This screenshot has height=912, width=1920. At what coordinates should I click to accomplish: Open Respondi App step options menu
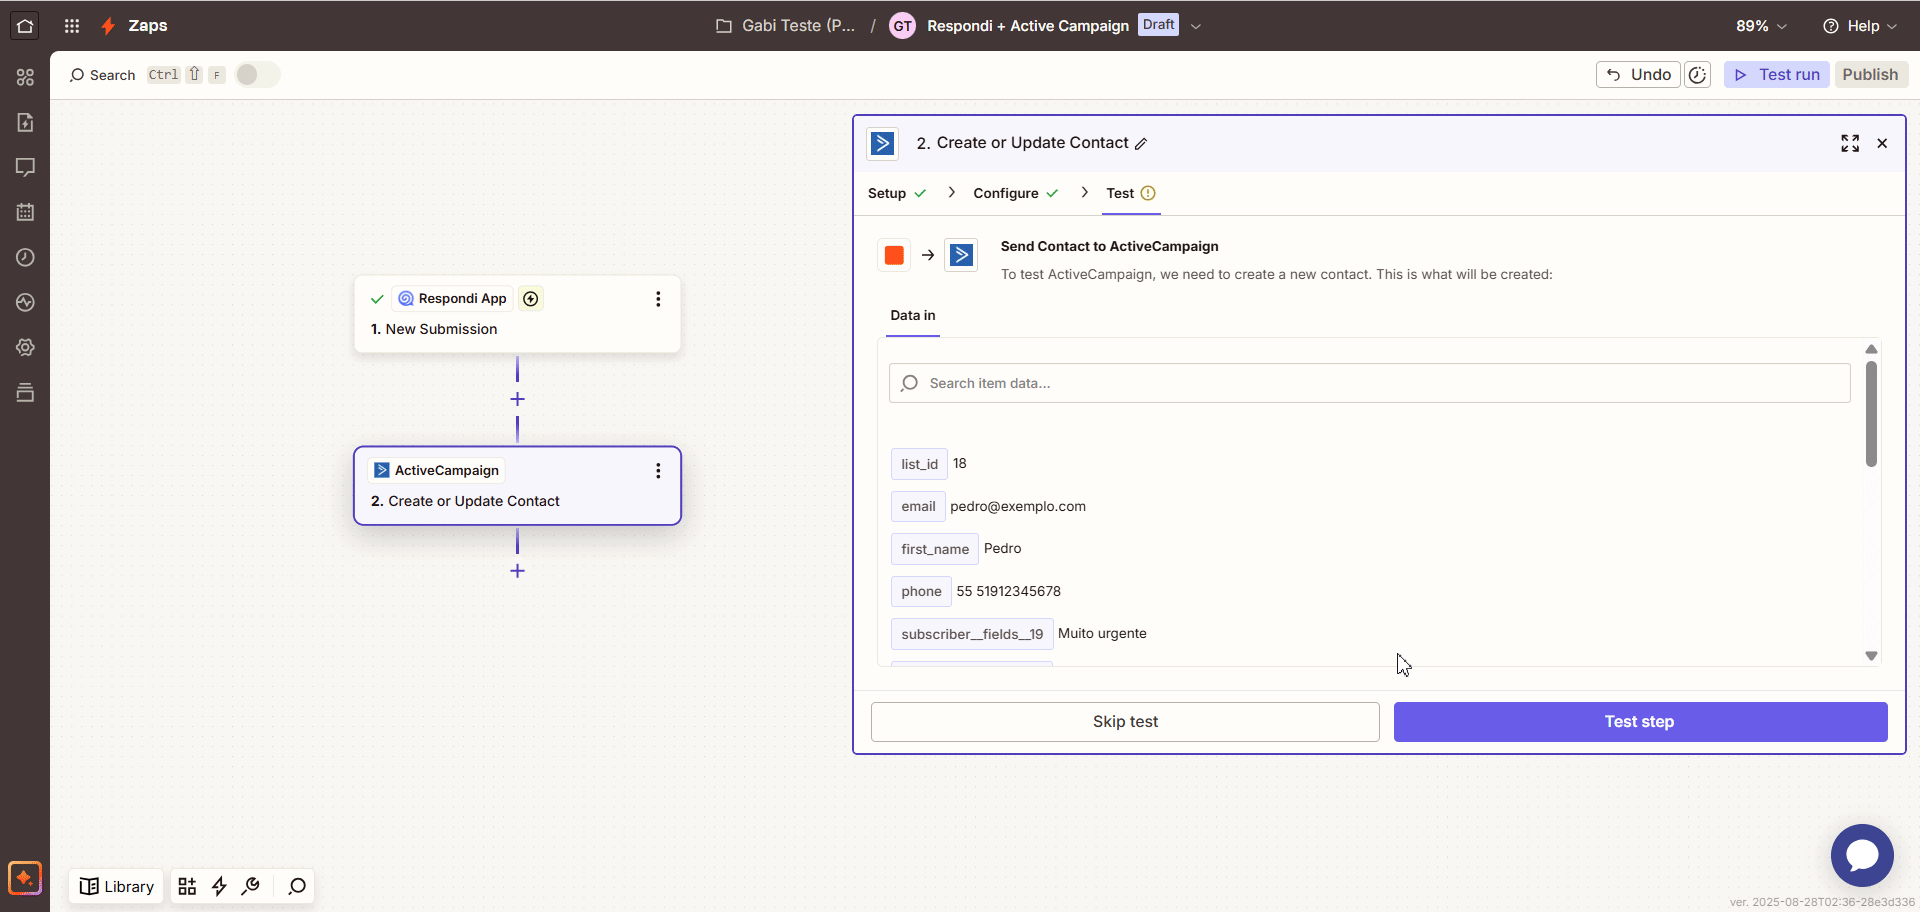click(x=658, y=299)
